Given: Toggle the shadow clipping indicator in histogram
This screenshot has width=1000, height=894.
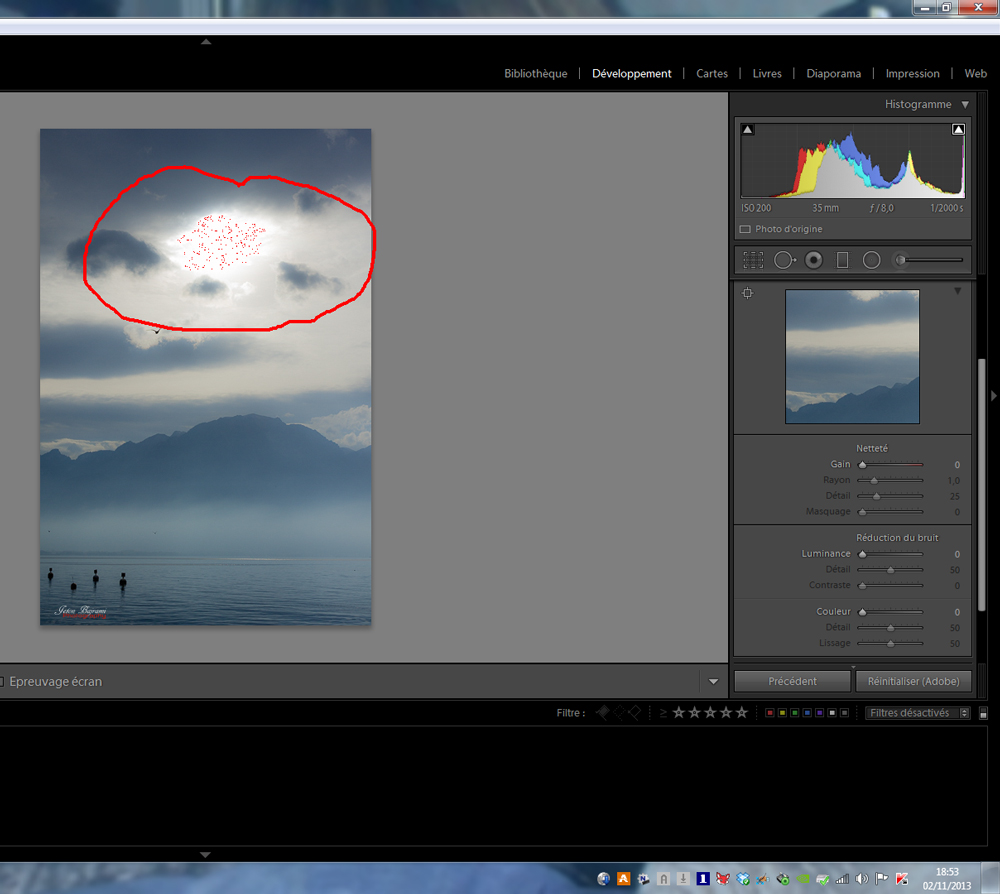Looking at the screenshot, I should pos(748,130).
